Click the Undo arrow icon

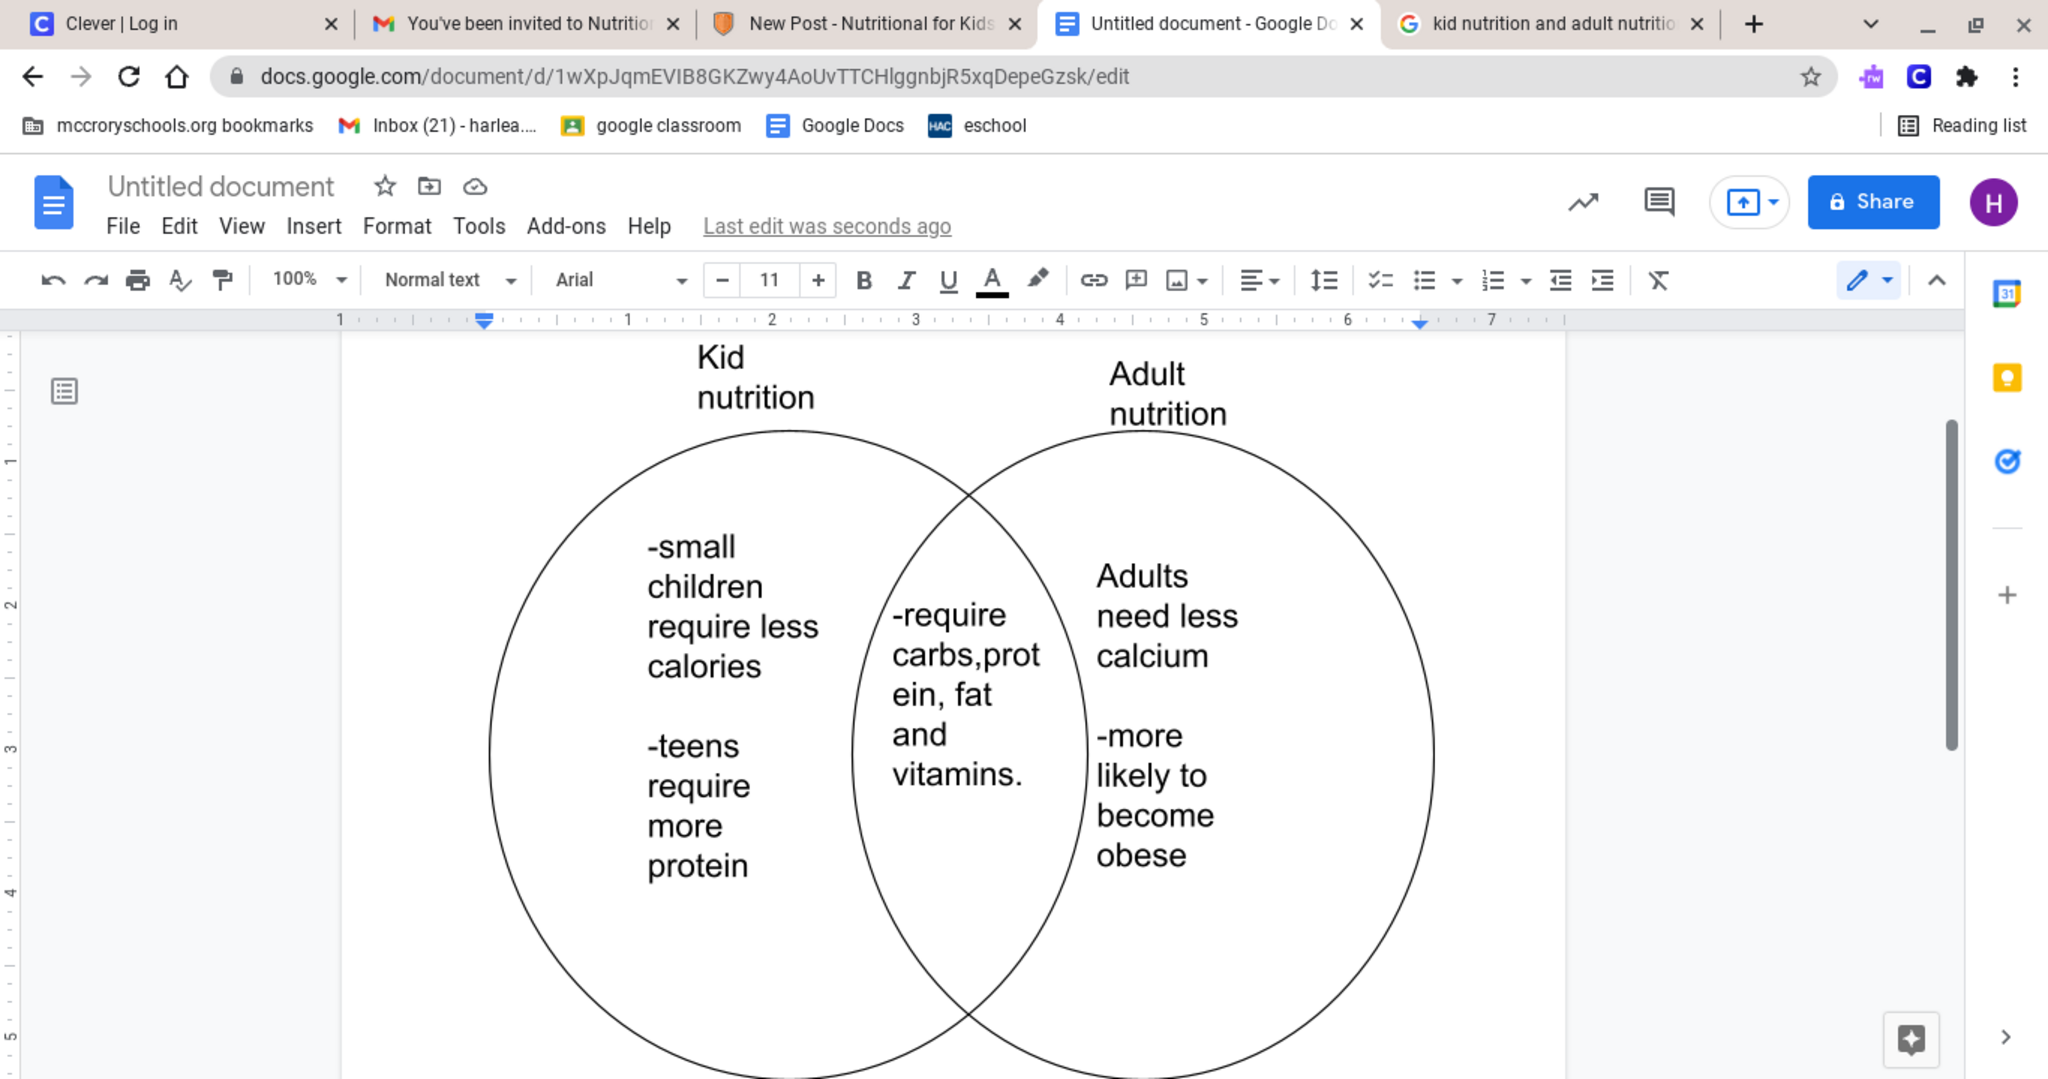coord(53,281)
